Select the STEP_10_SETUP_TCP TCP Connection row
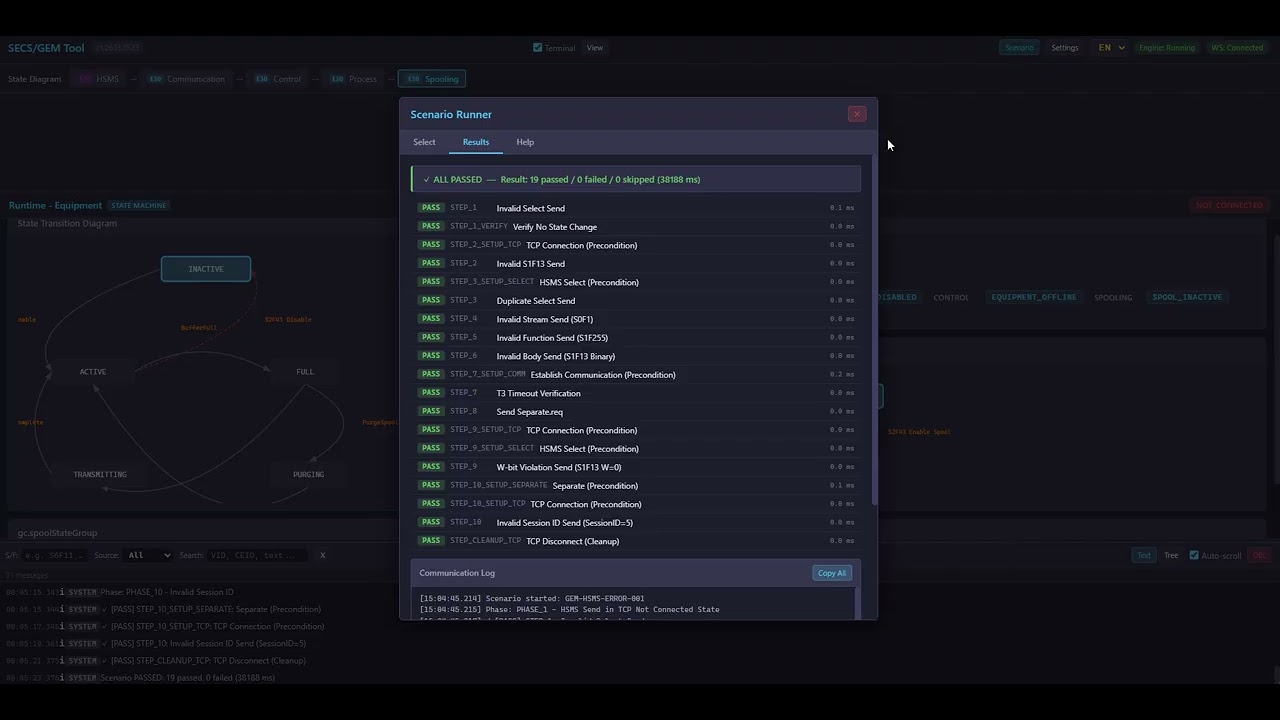 [636, 504]
